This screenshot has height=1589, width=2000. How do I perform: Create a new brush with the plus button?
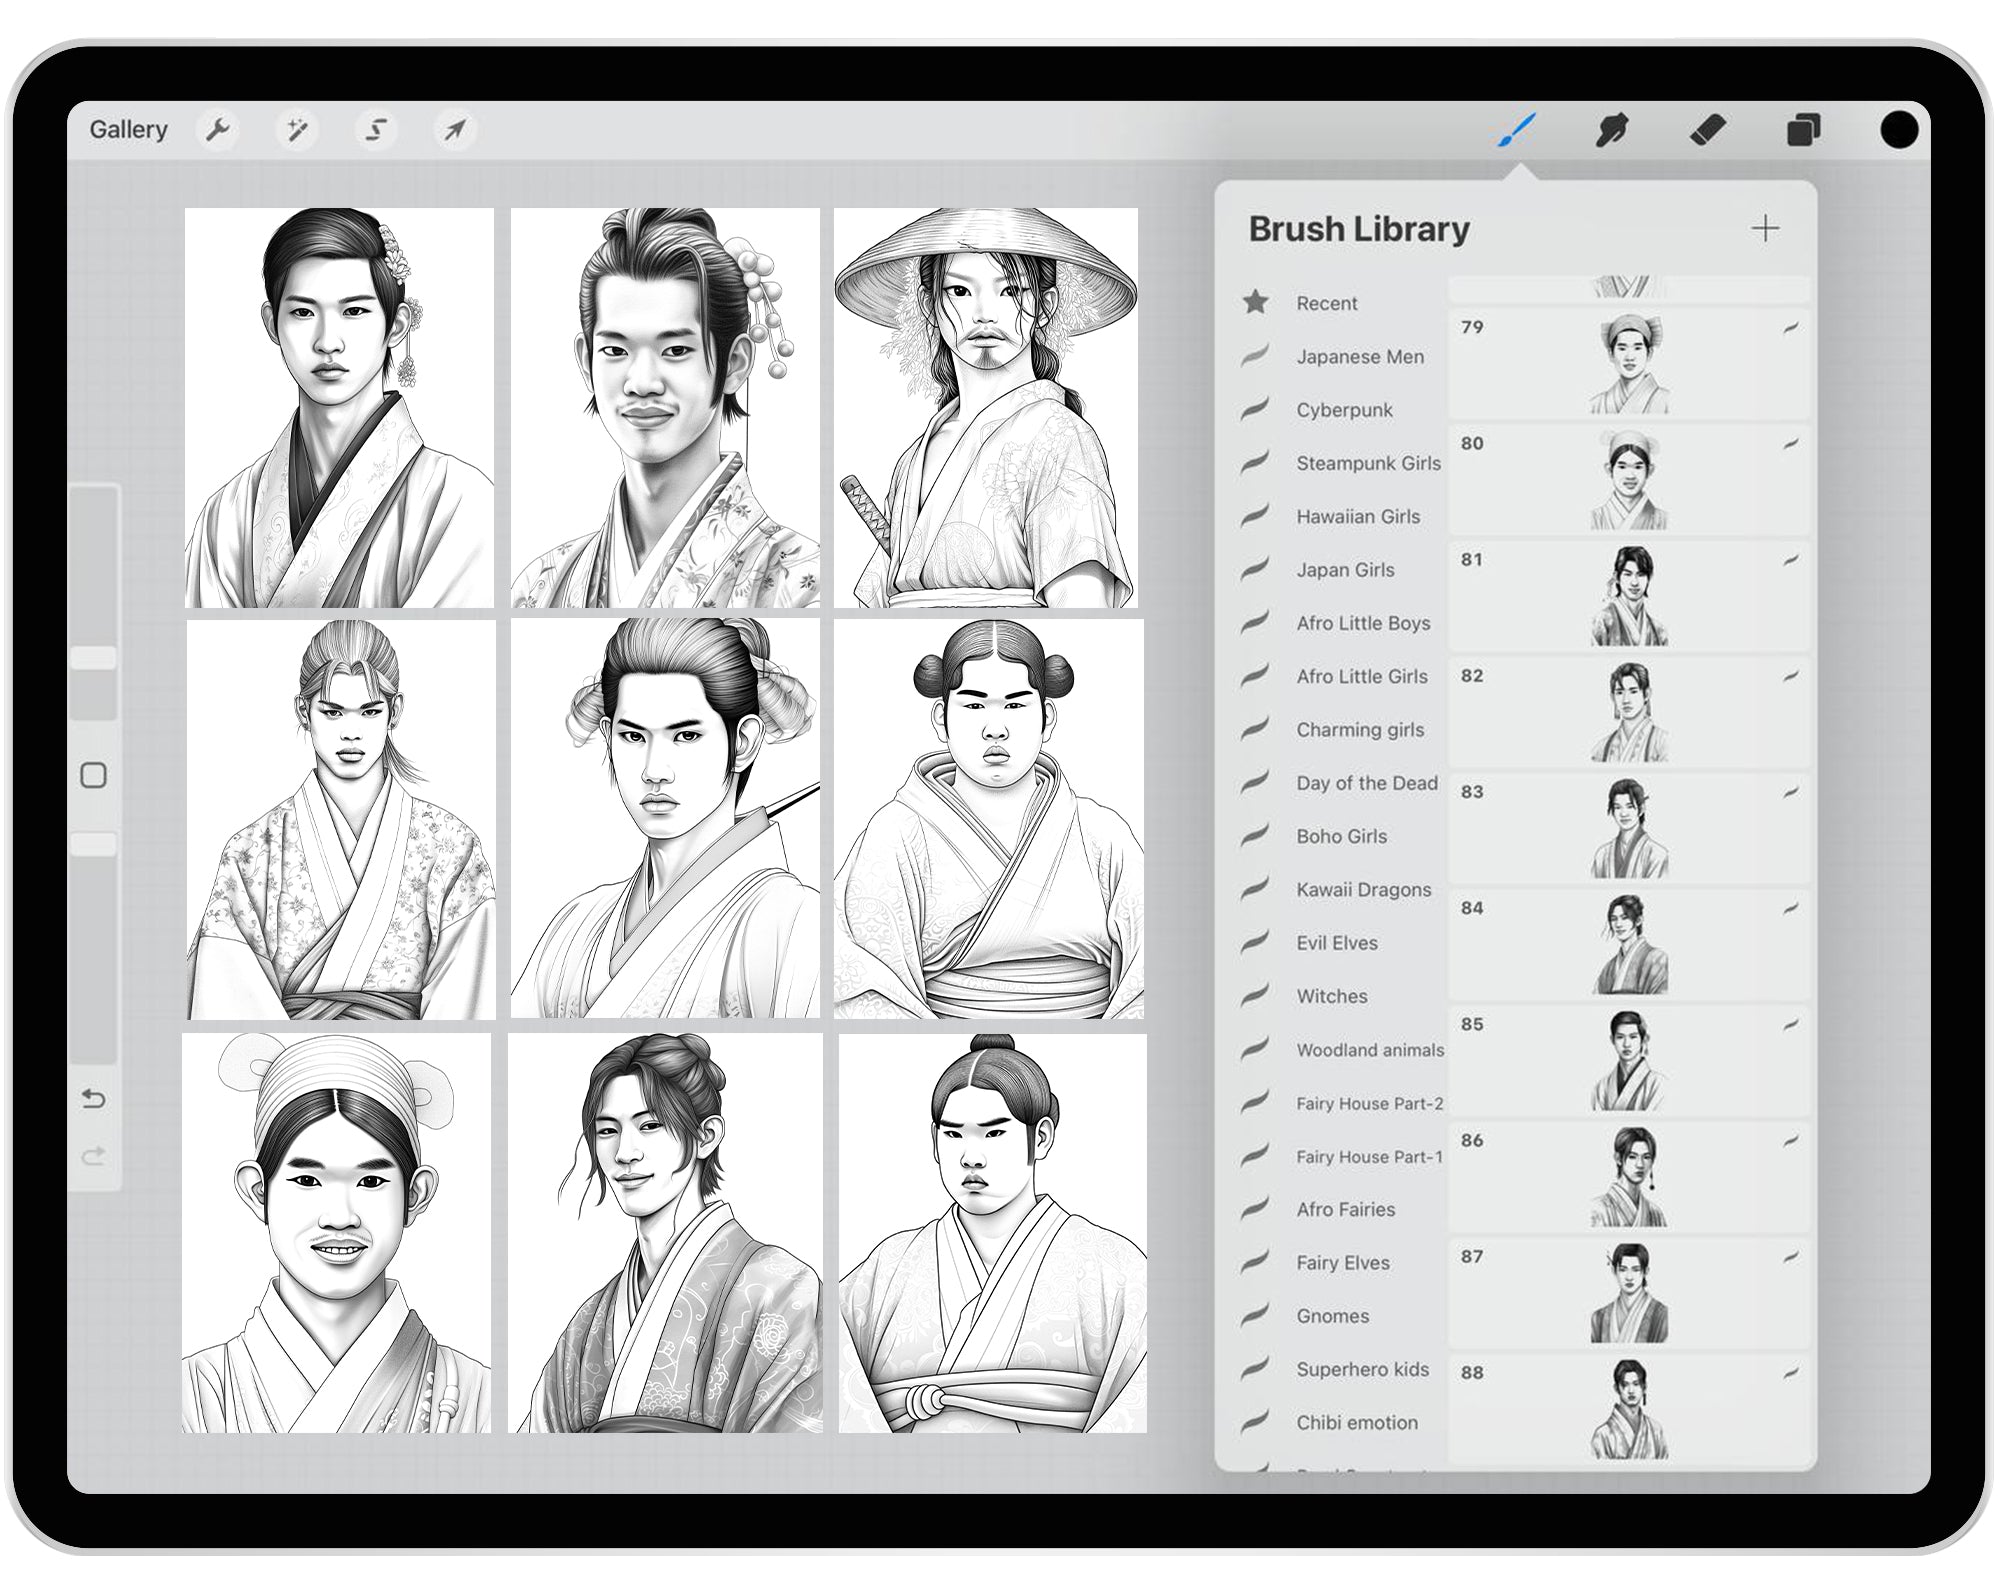1766,228
